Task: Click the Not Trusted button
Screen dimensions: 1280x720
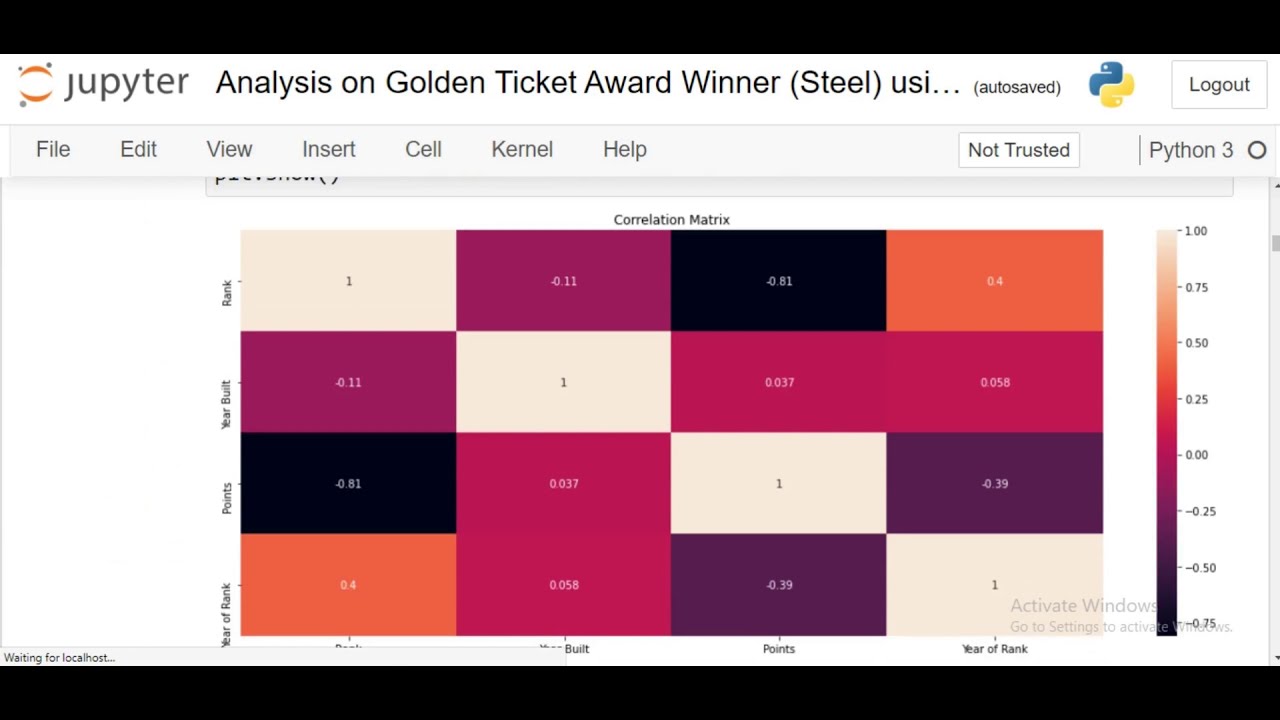Action: click(x=1019, y=150)
